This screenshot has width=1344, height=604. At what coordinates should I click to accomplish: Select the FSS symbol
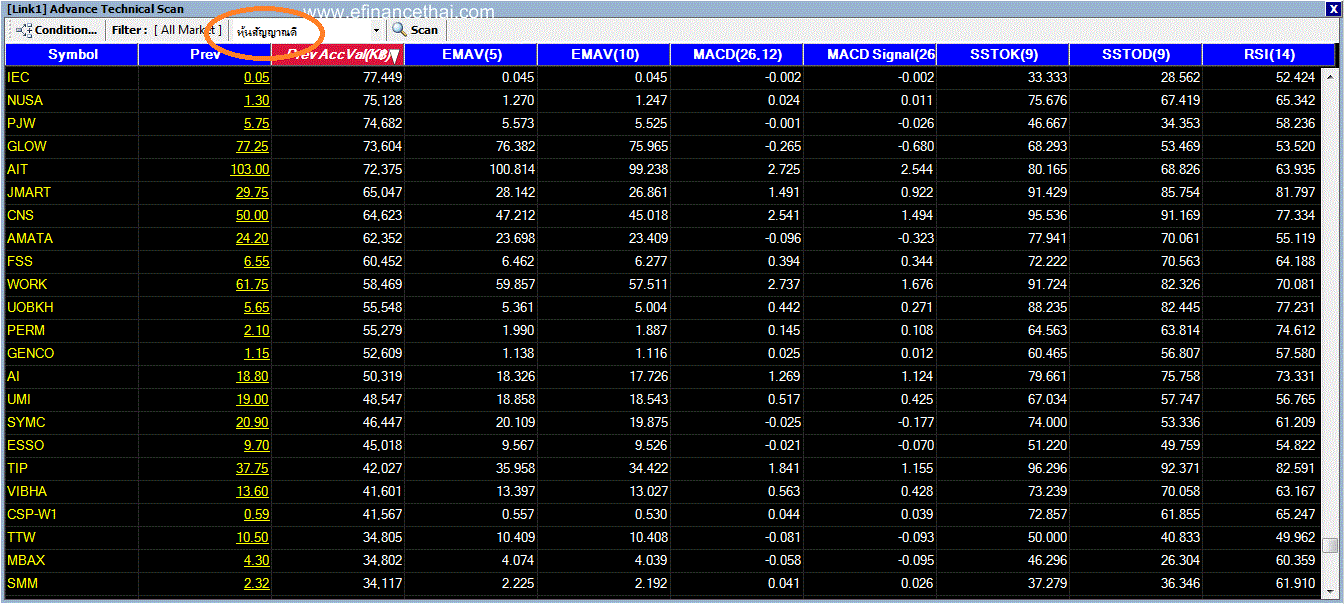[x=20, y=261]
